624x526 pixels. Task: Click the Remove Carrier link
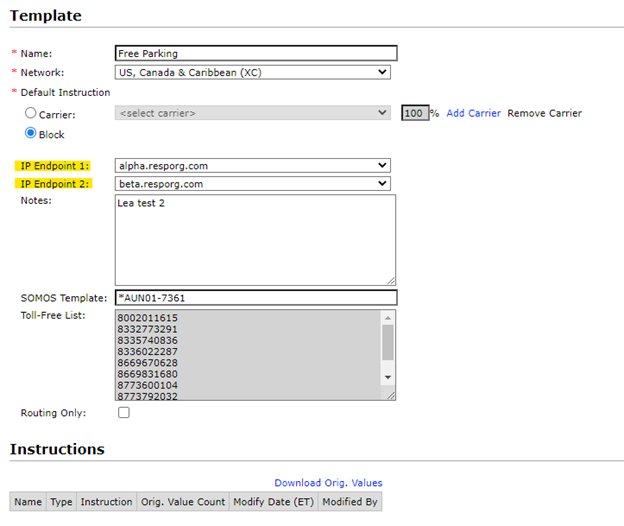(544, 113)
